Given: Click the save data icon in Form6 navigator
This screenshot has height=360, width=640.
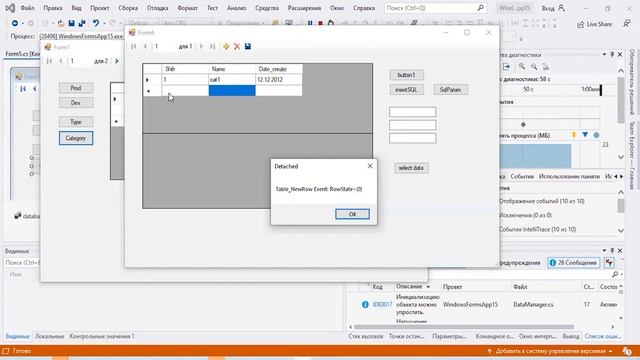Looking at the screenshot, I should coord(248,47).
